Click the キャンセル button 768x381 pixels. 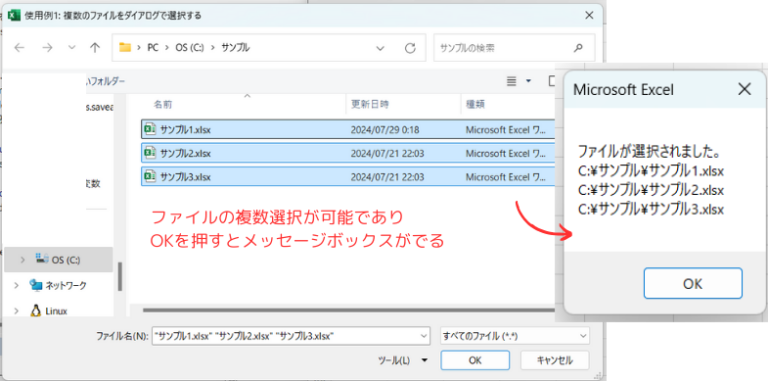(555, 360)
